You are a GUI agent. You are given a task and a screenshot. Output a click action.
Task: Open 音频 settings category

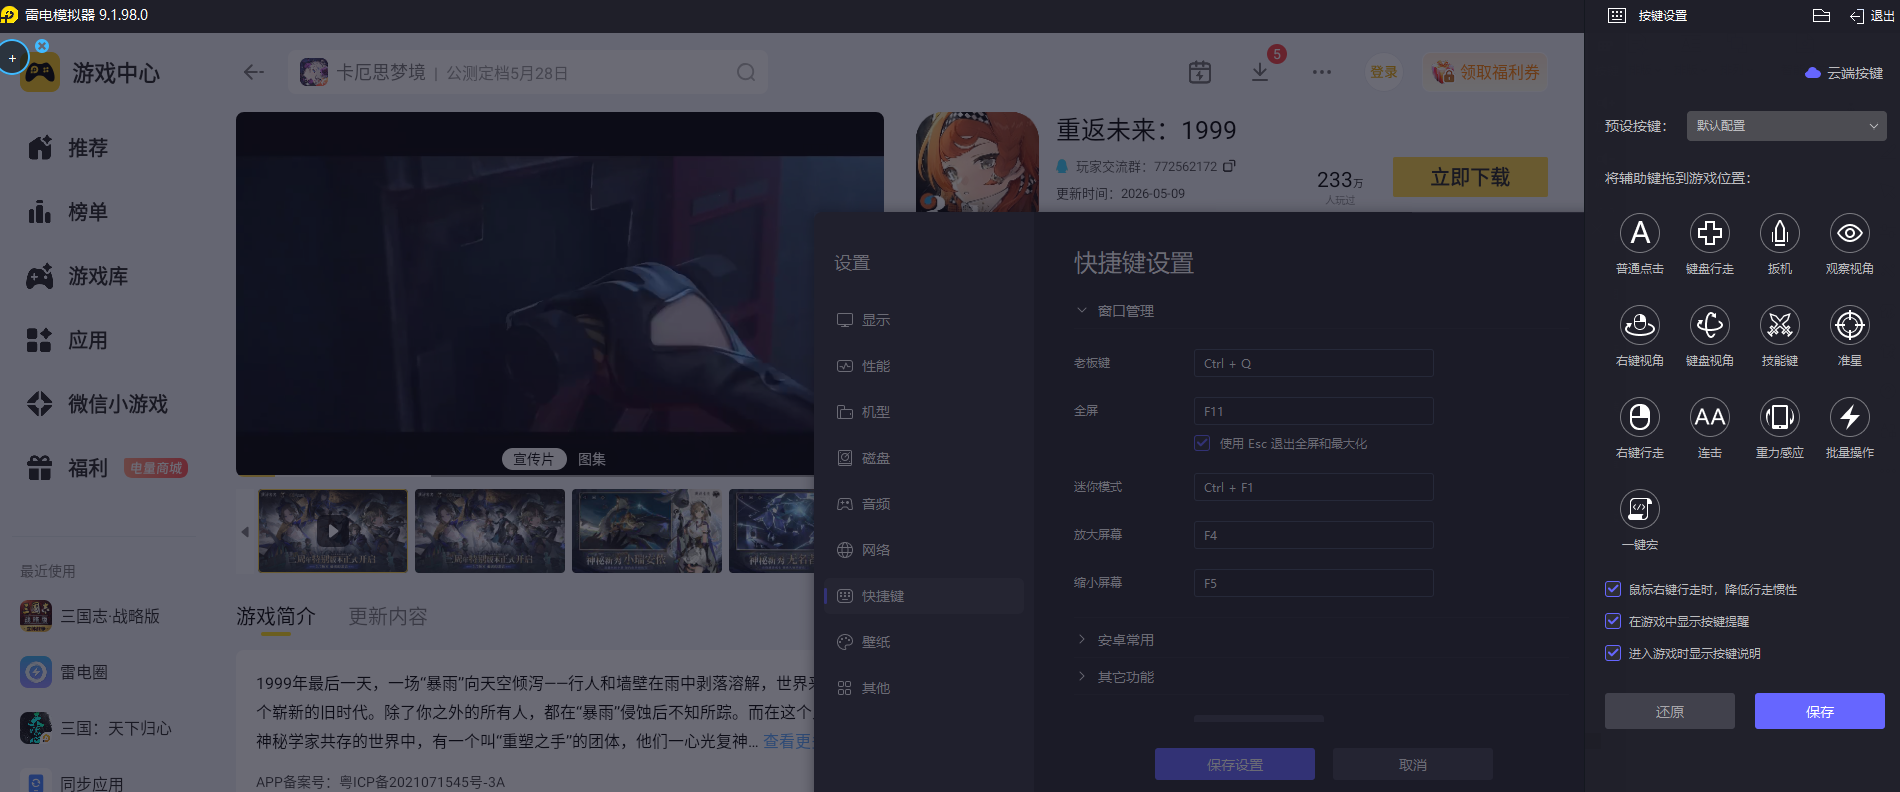click(x=923, y=504)
